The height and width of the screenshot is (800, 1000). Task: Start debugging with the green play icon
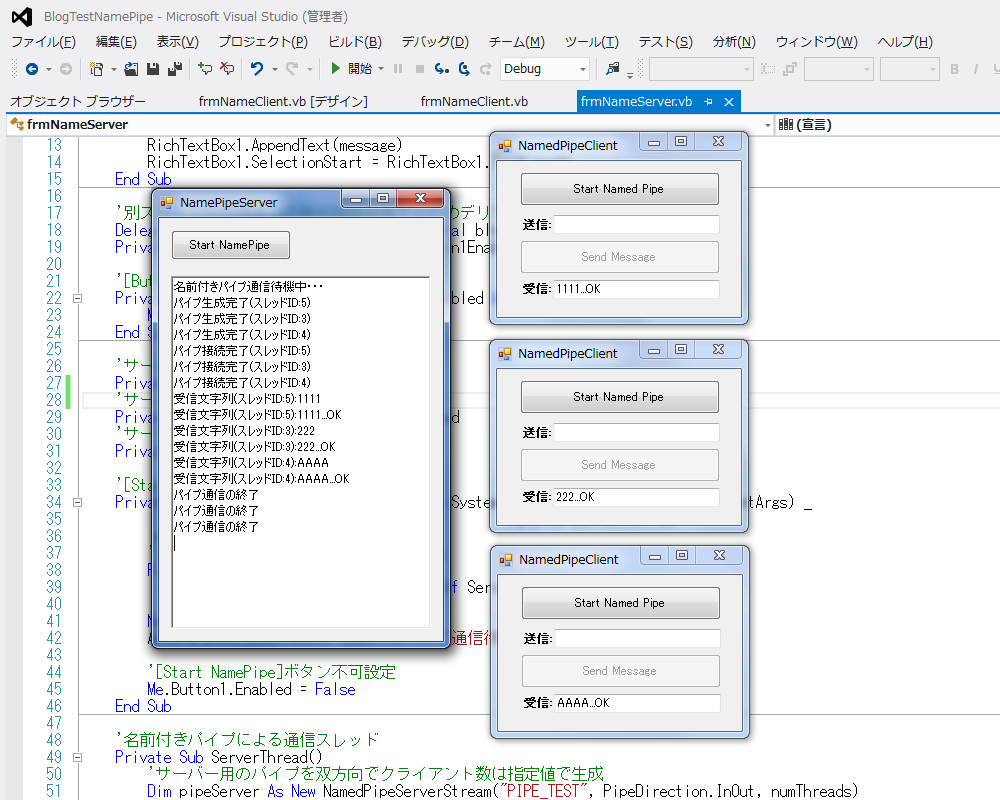point(335,68)
